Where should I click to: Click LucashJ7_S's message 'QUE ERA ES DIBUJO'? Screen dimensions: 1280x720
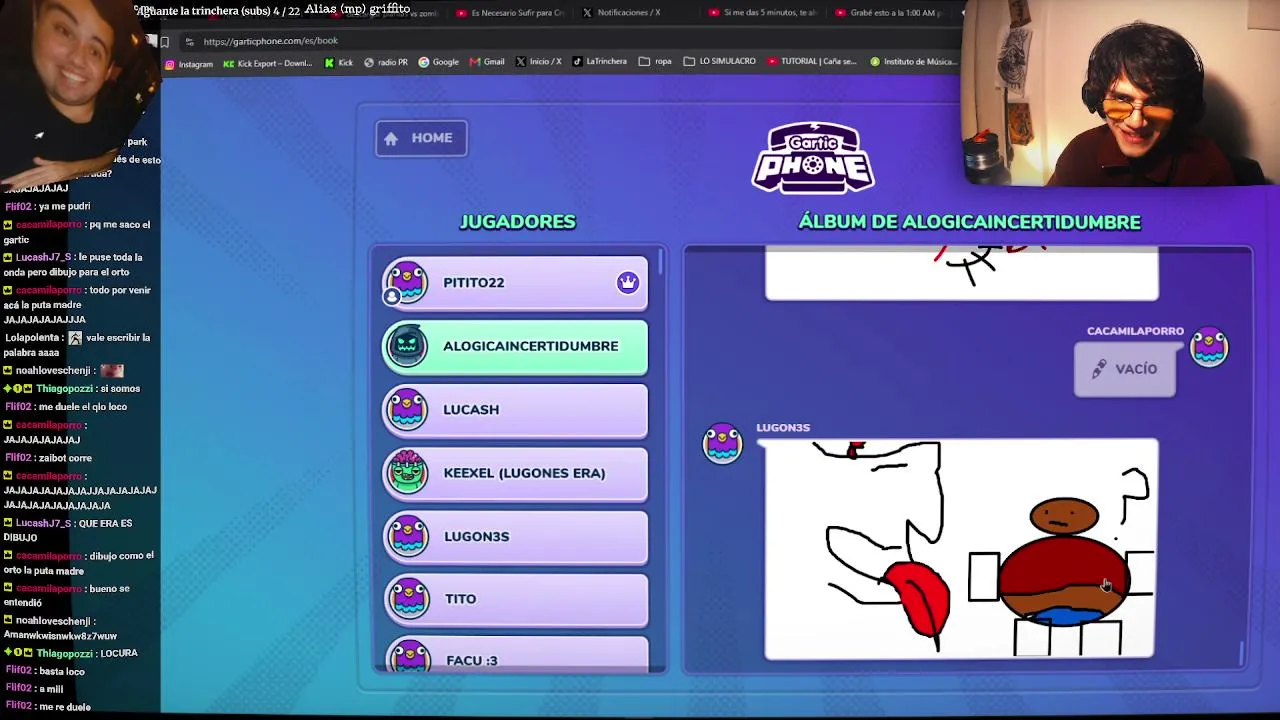point(68,530)
